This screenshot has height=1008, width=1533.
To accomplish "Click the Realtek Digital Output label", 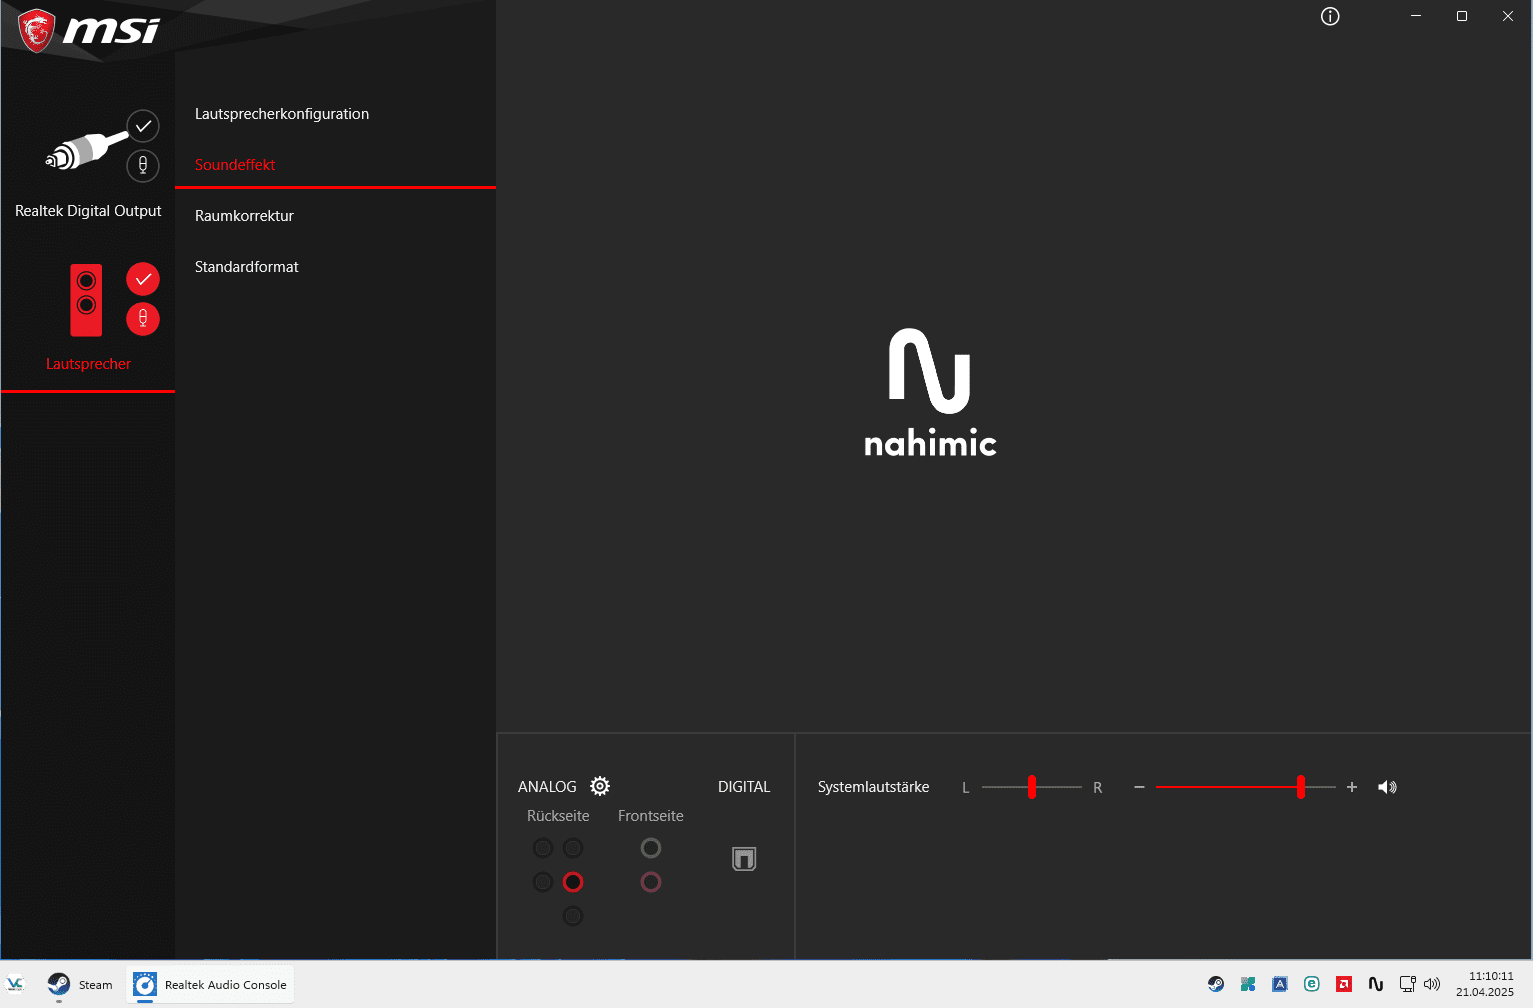I will click(88, 211).
